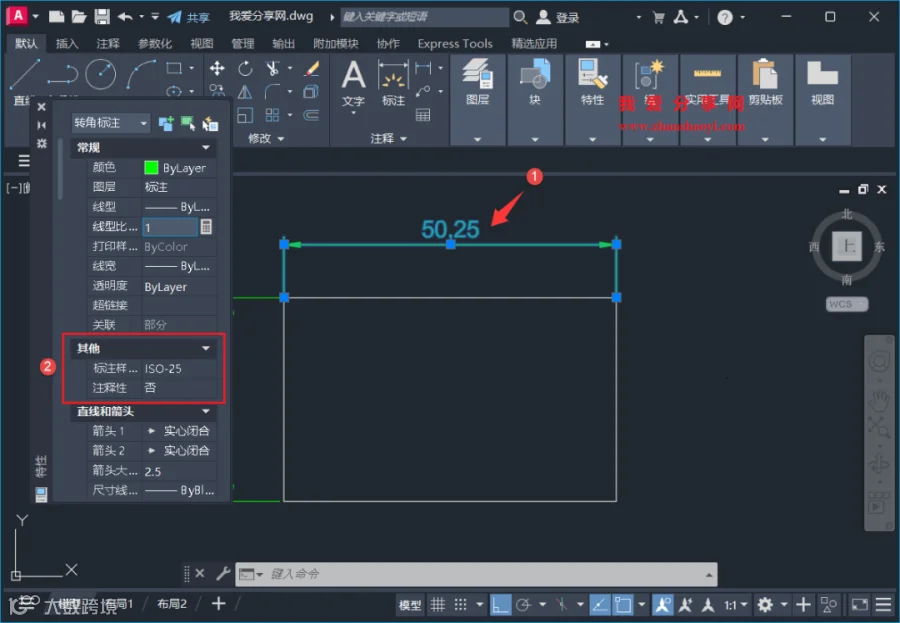Click the New file icon
The width and height of the screenshot is (900, 623).
[57, 17]
